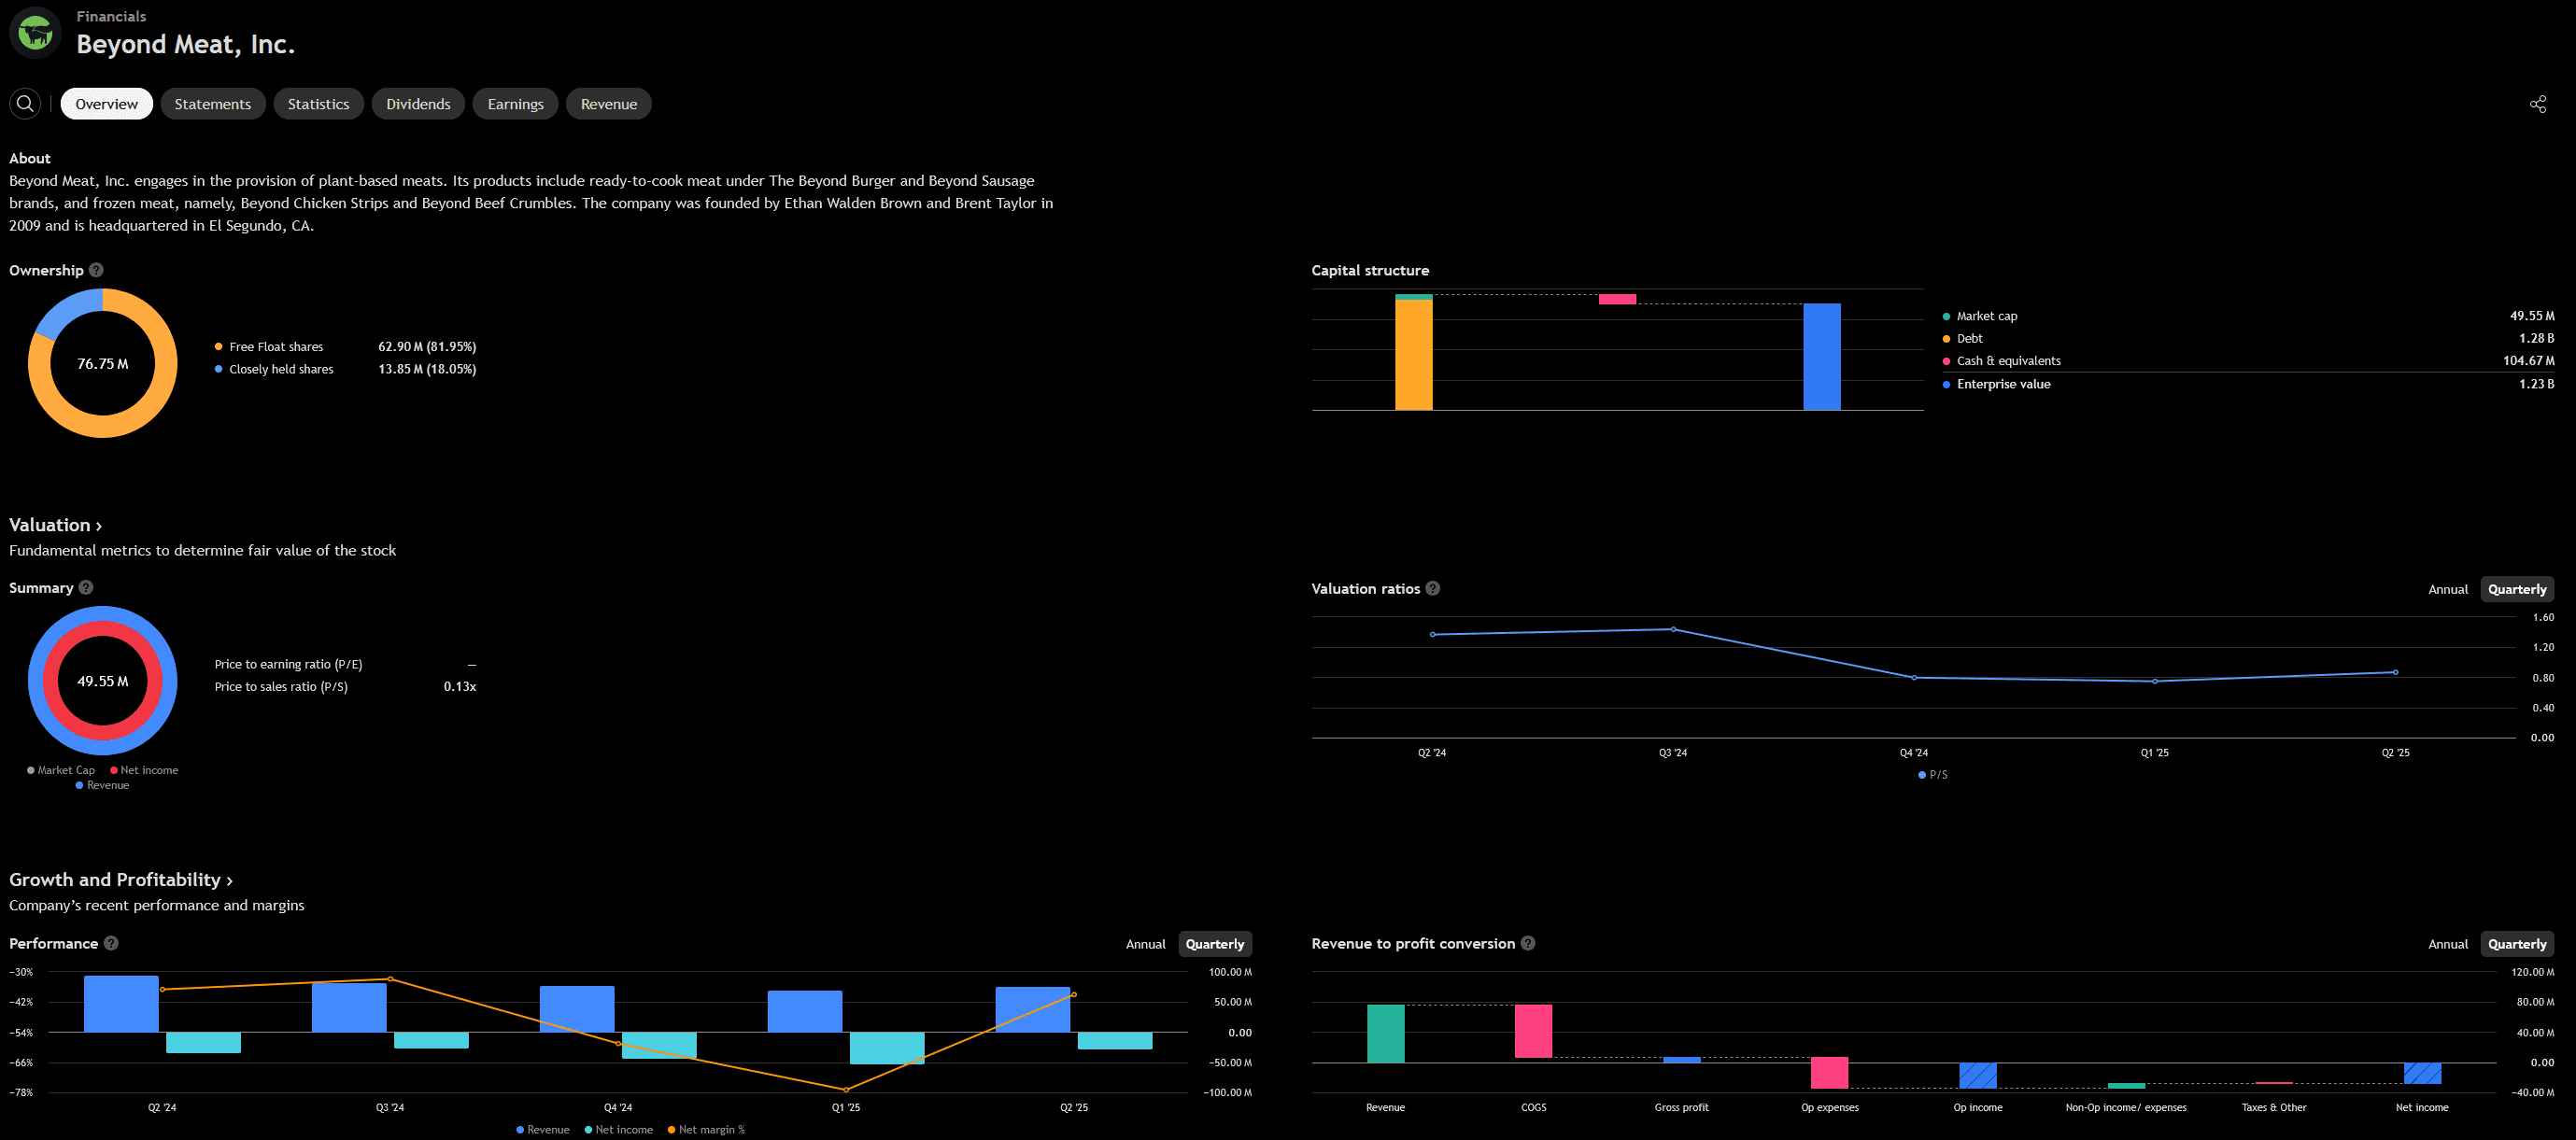Switch Valuation ratios chart to Annual
The height and width of the screenshot is (1140, 2576).
(2447, 589)
